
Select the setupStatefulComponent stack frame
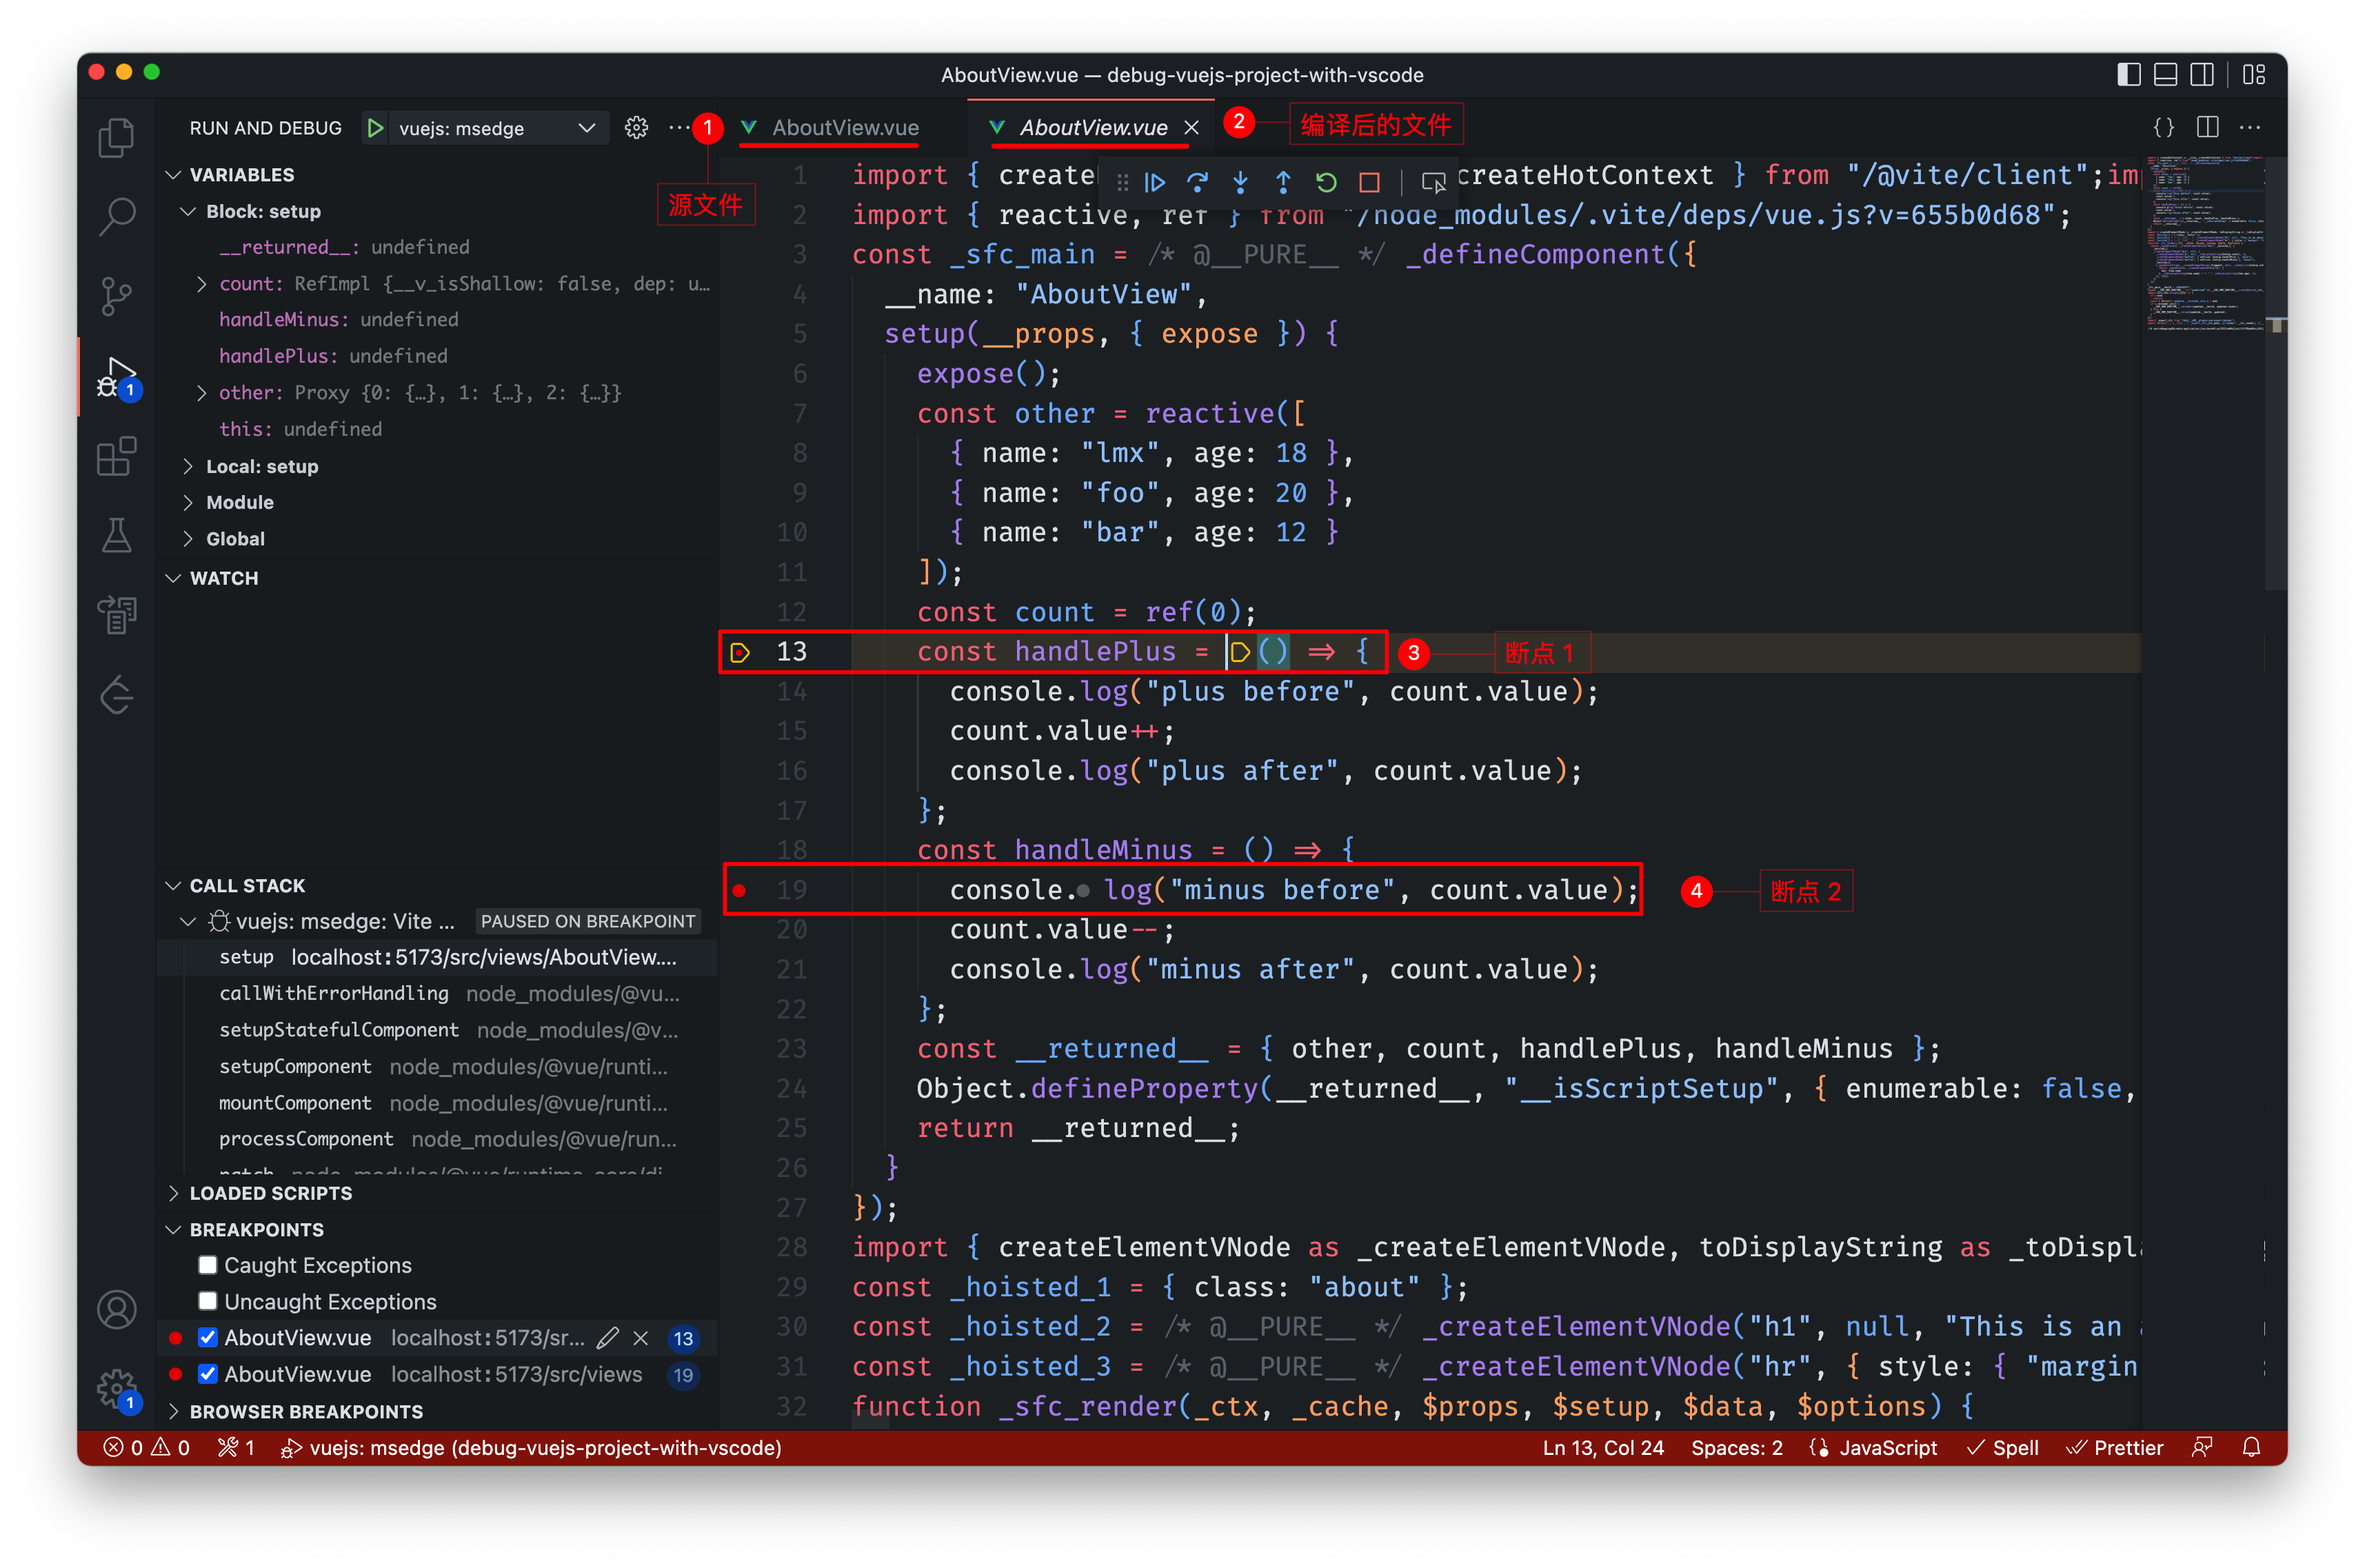(437, 1030)
